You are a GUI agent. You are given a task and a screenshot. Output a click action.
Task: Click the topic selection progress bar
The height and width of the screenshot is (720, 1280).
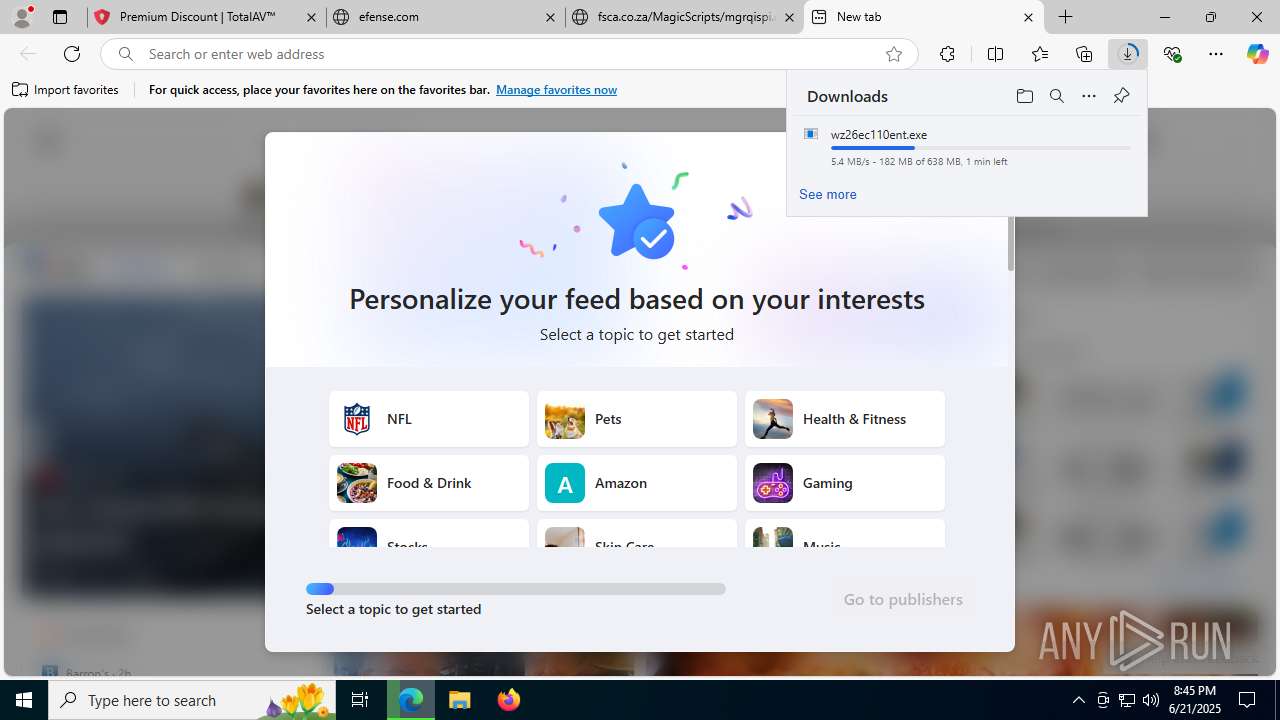tap(516, 589)
